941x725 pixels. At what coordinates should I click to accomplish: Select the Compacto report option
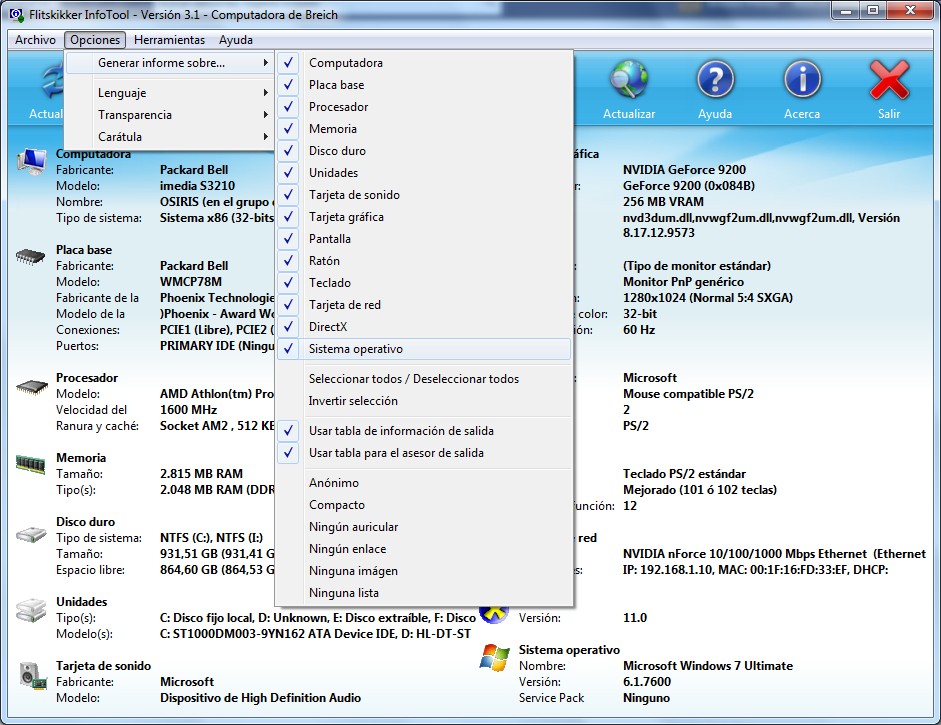click(424, 505)
